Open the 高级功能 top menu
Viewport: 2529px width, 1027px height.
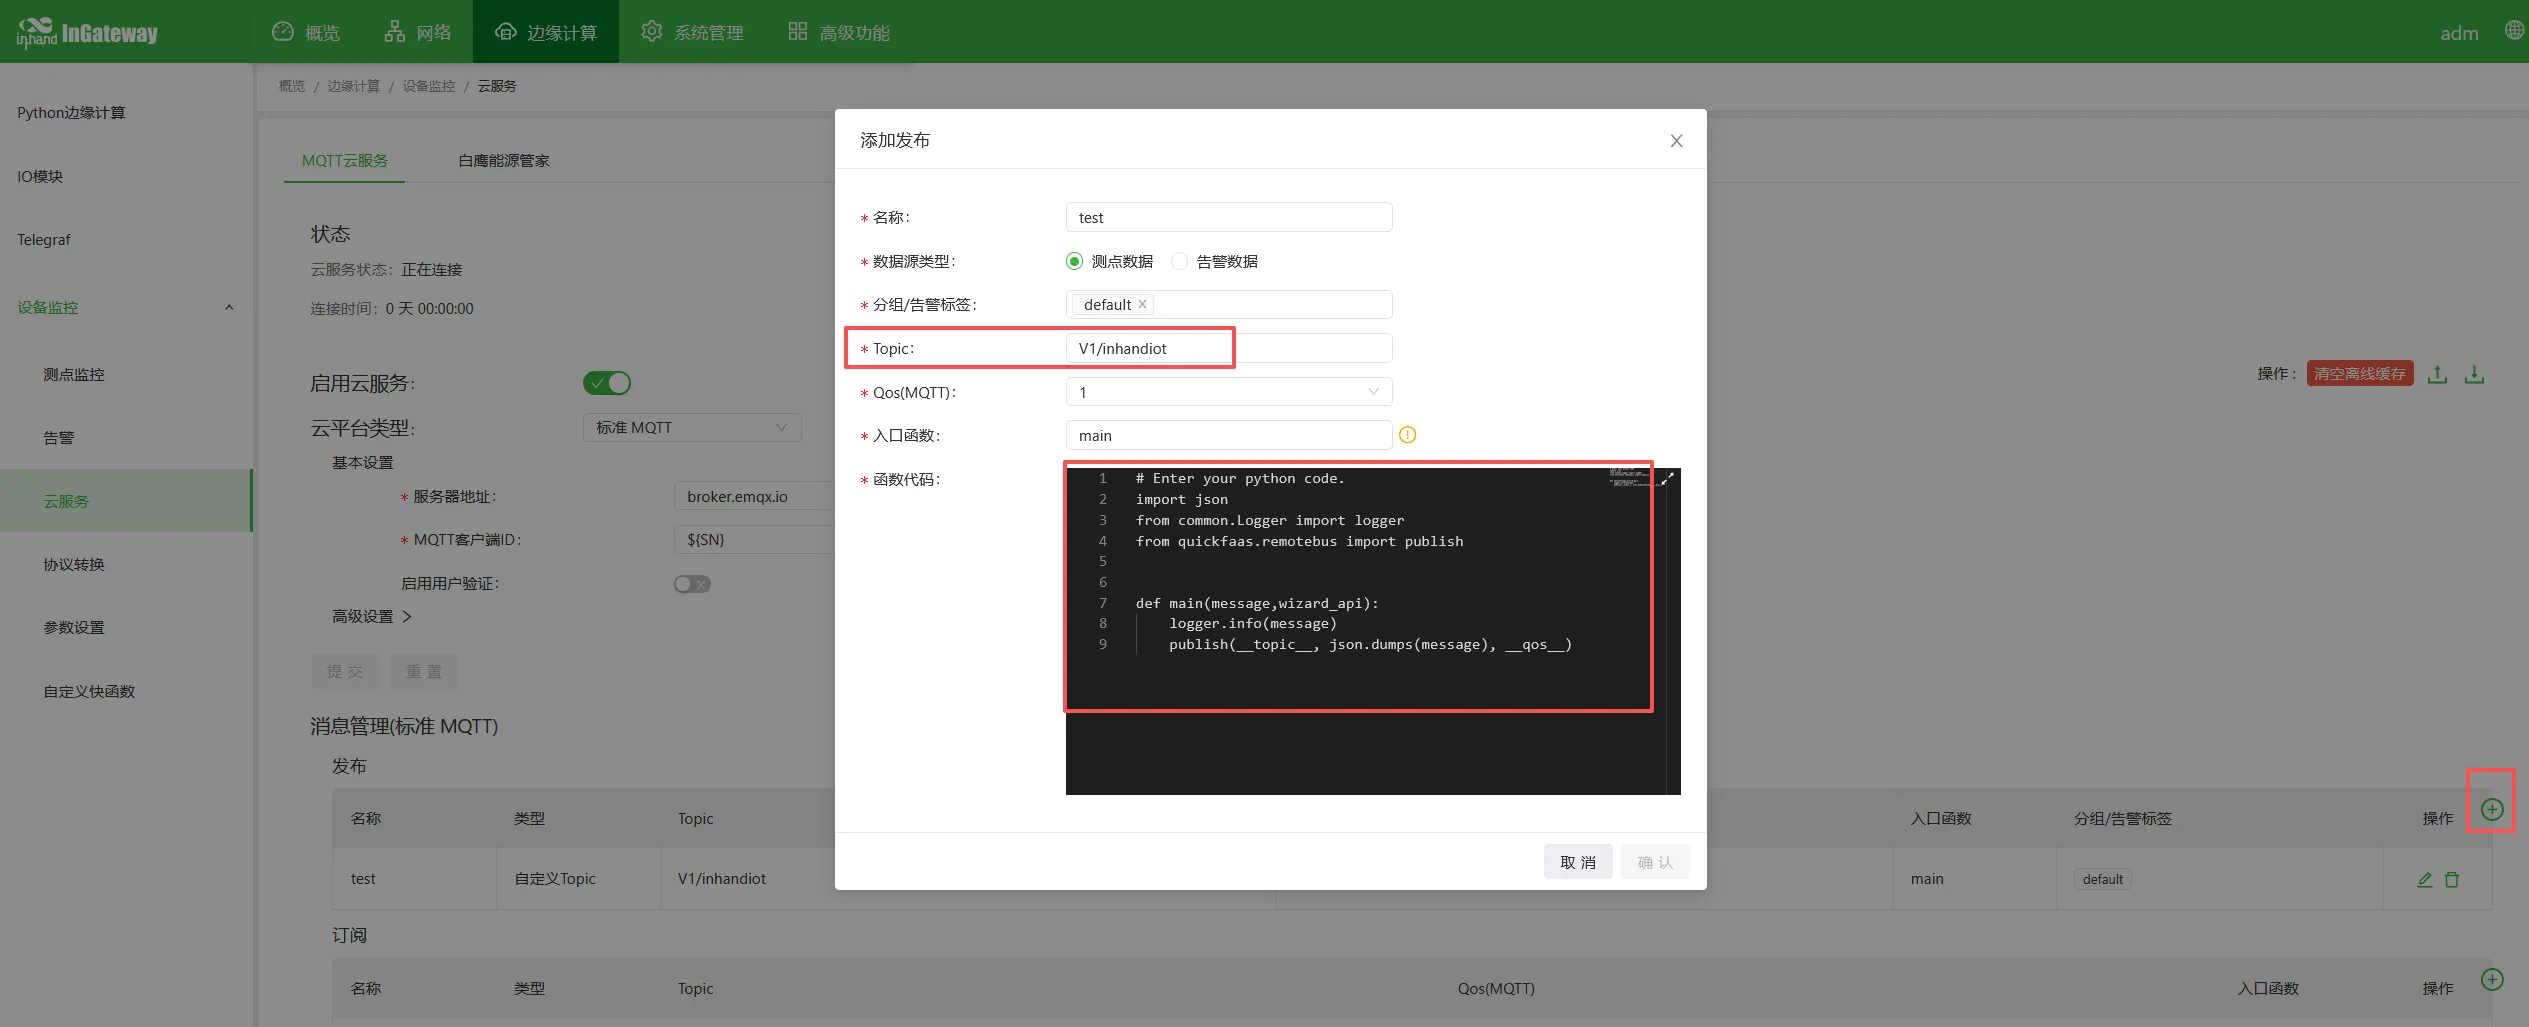[838, 32]
